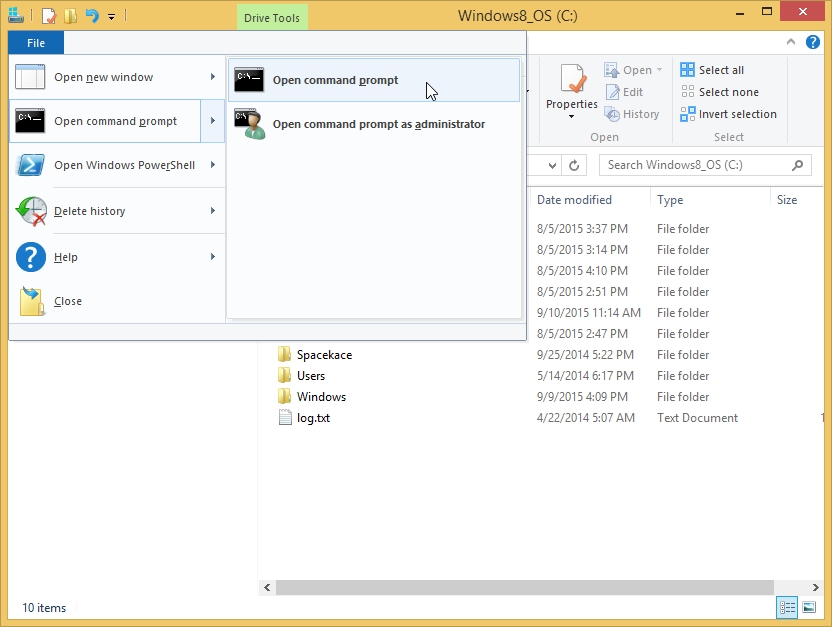
Task: Open the Customize Quick Access Toolbar dropdown
Action: pos(111,17)
